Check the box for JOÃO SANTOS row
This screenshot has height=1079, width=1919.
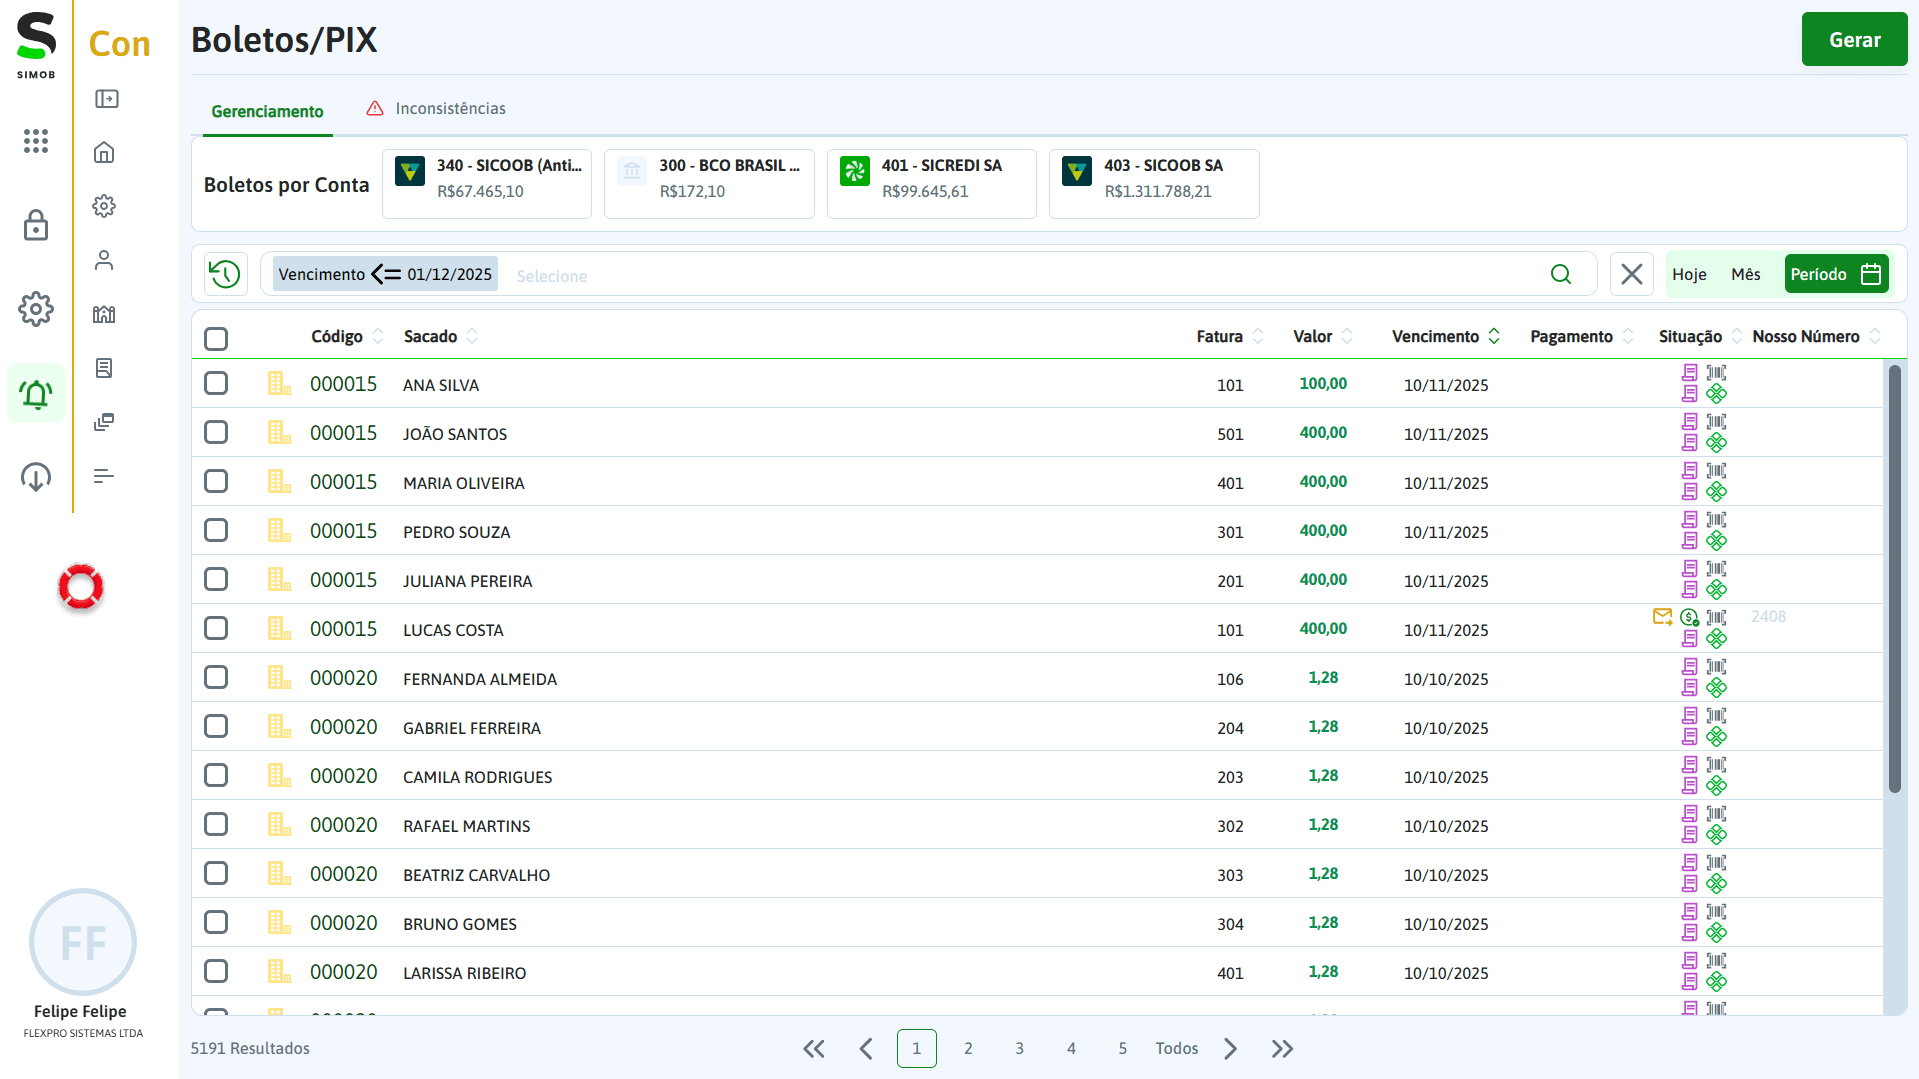[216, 433]
